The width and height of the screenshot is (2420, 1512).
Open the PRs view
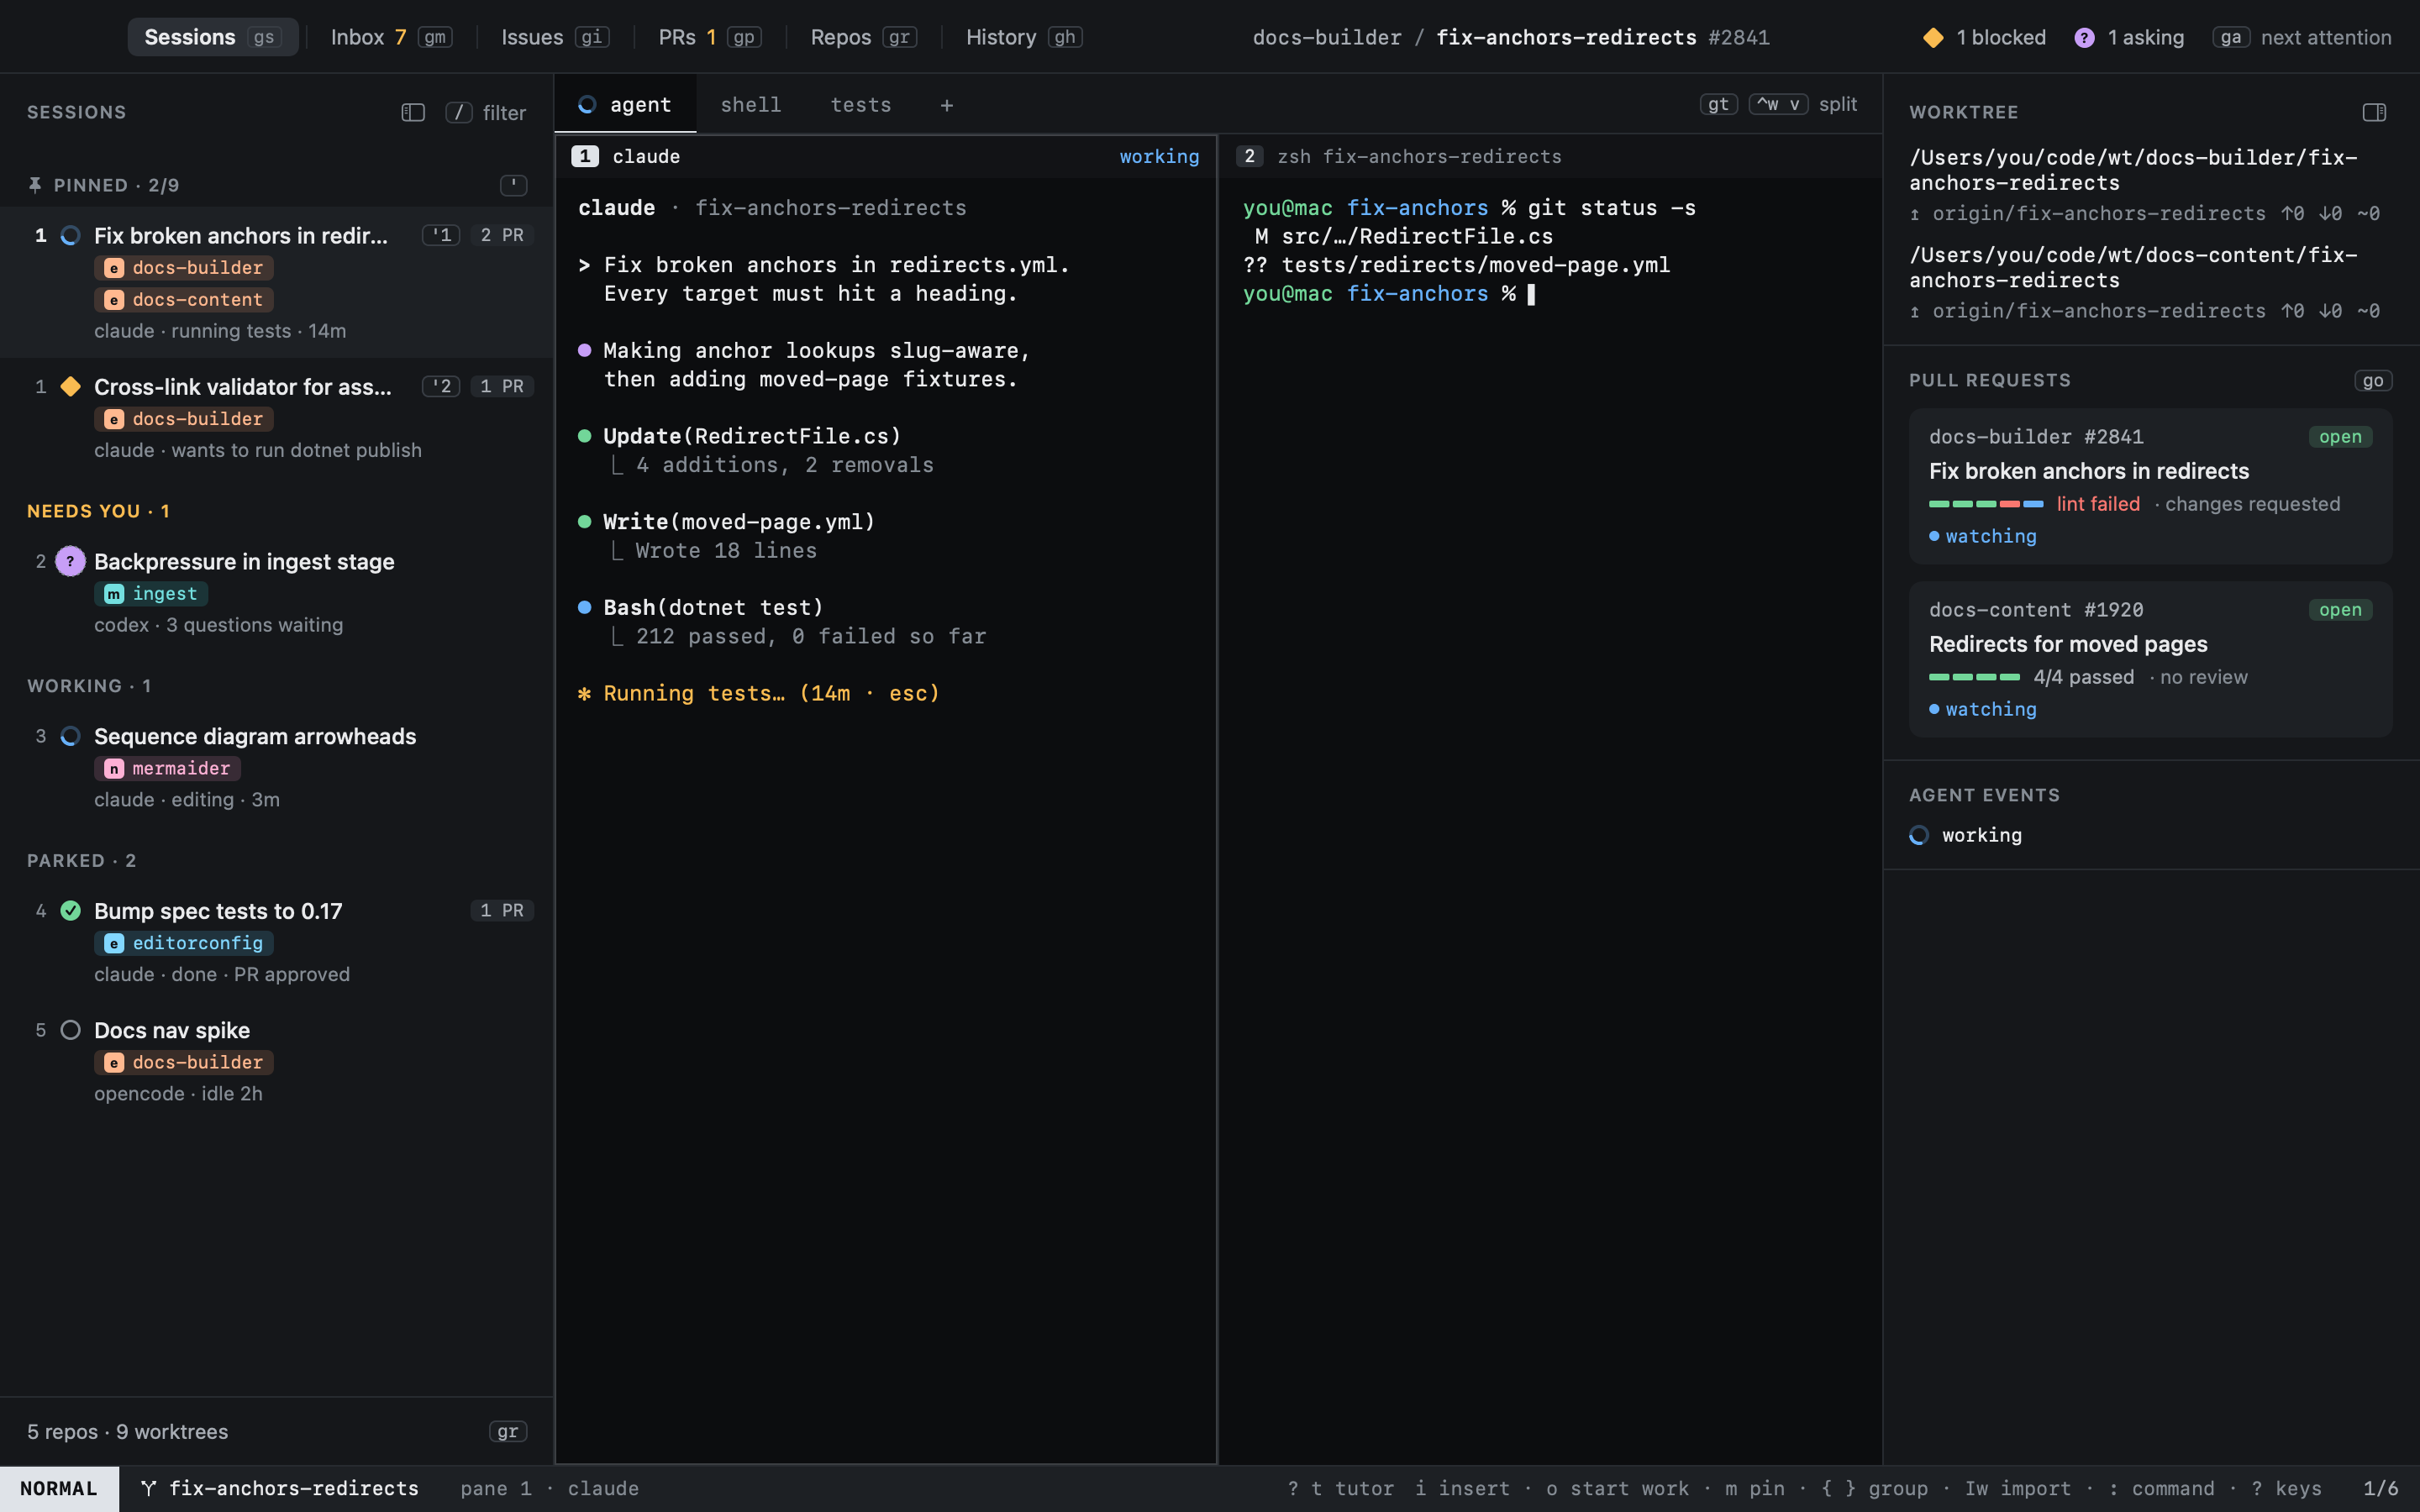709,37
